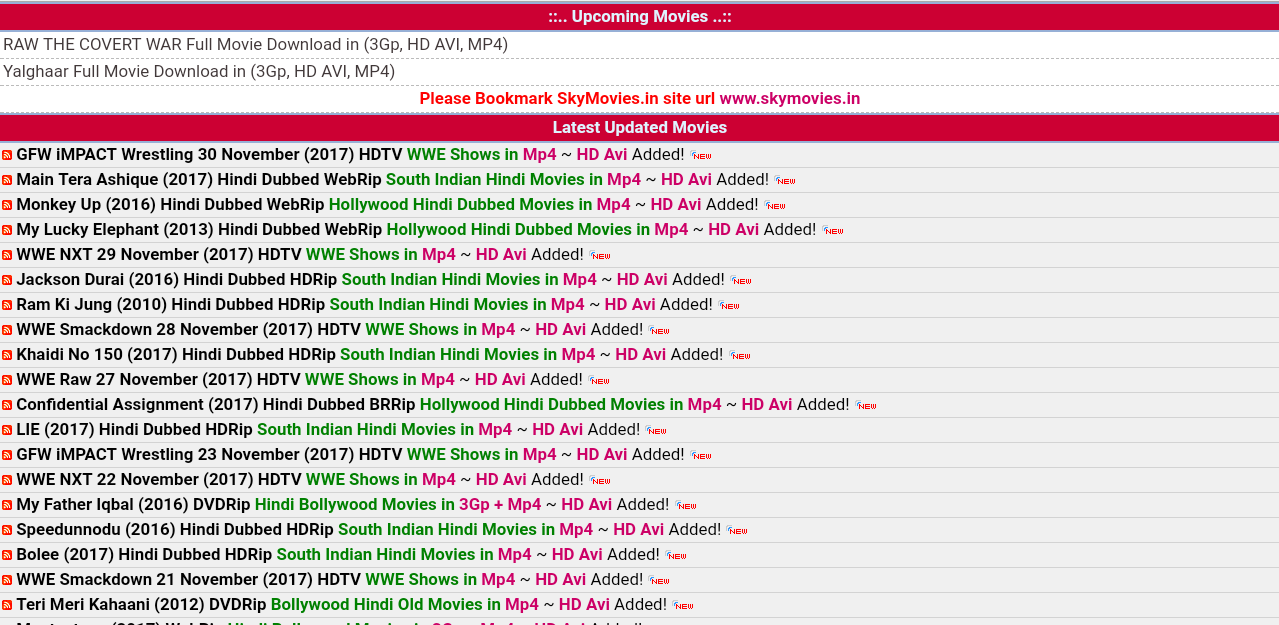The height and width of the screenshot is (625, 1279).
Task: Click the RSS icon next to Speedunnodu
Action: [x=7, y=530]
